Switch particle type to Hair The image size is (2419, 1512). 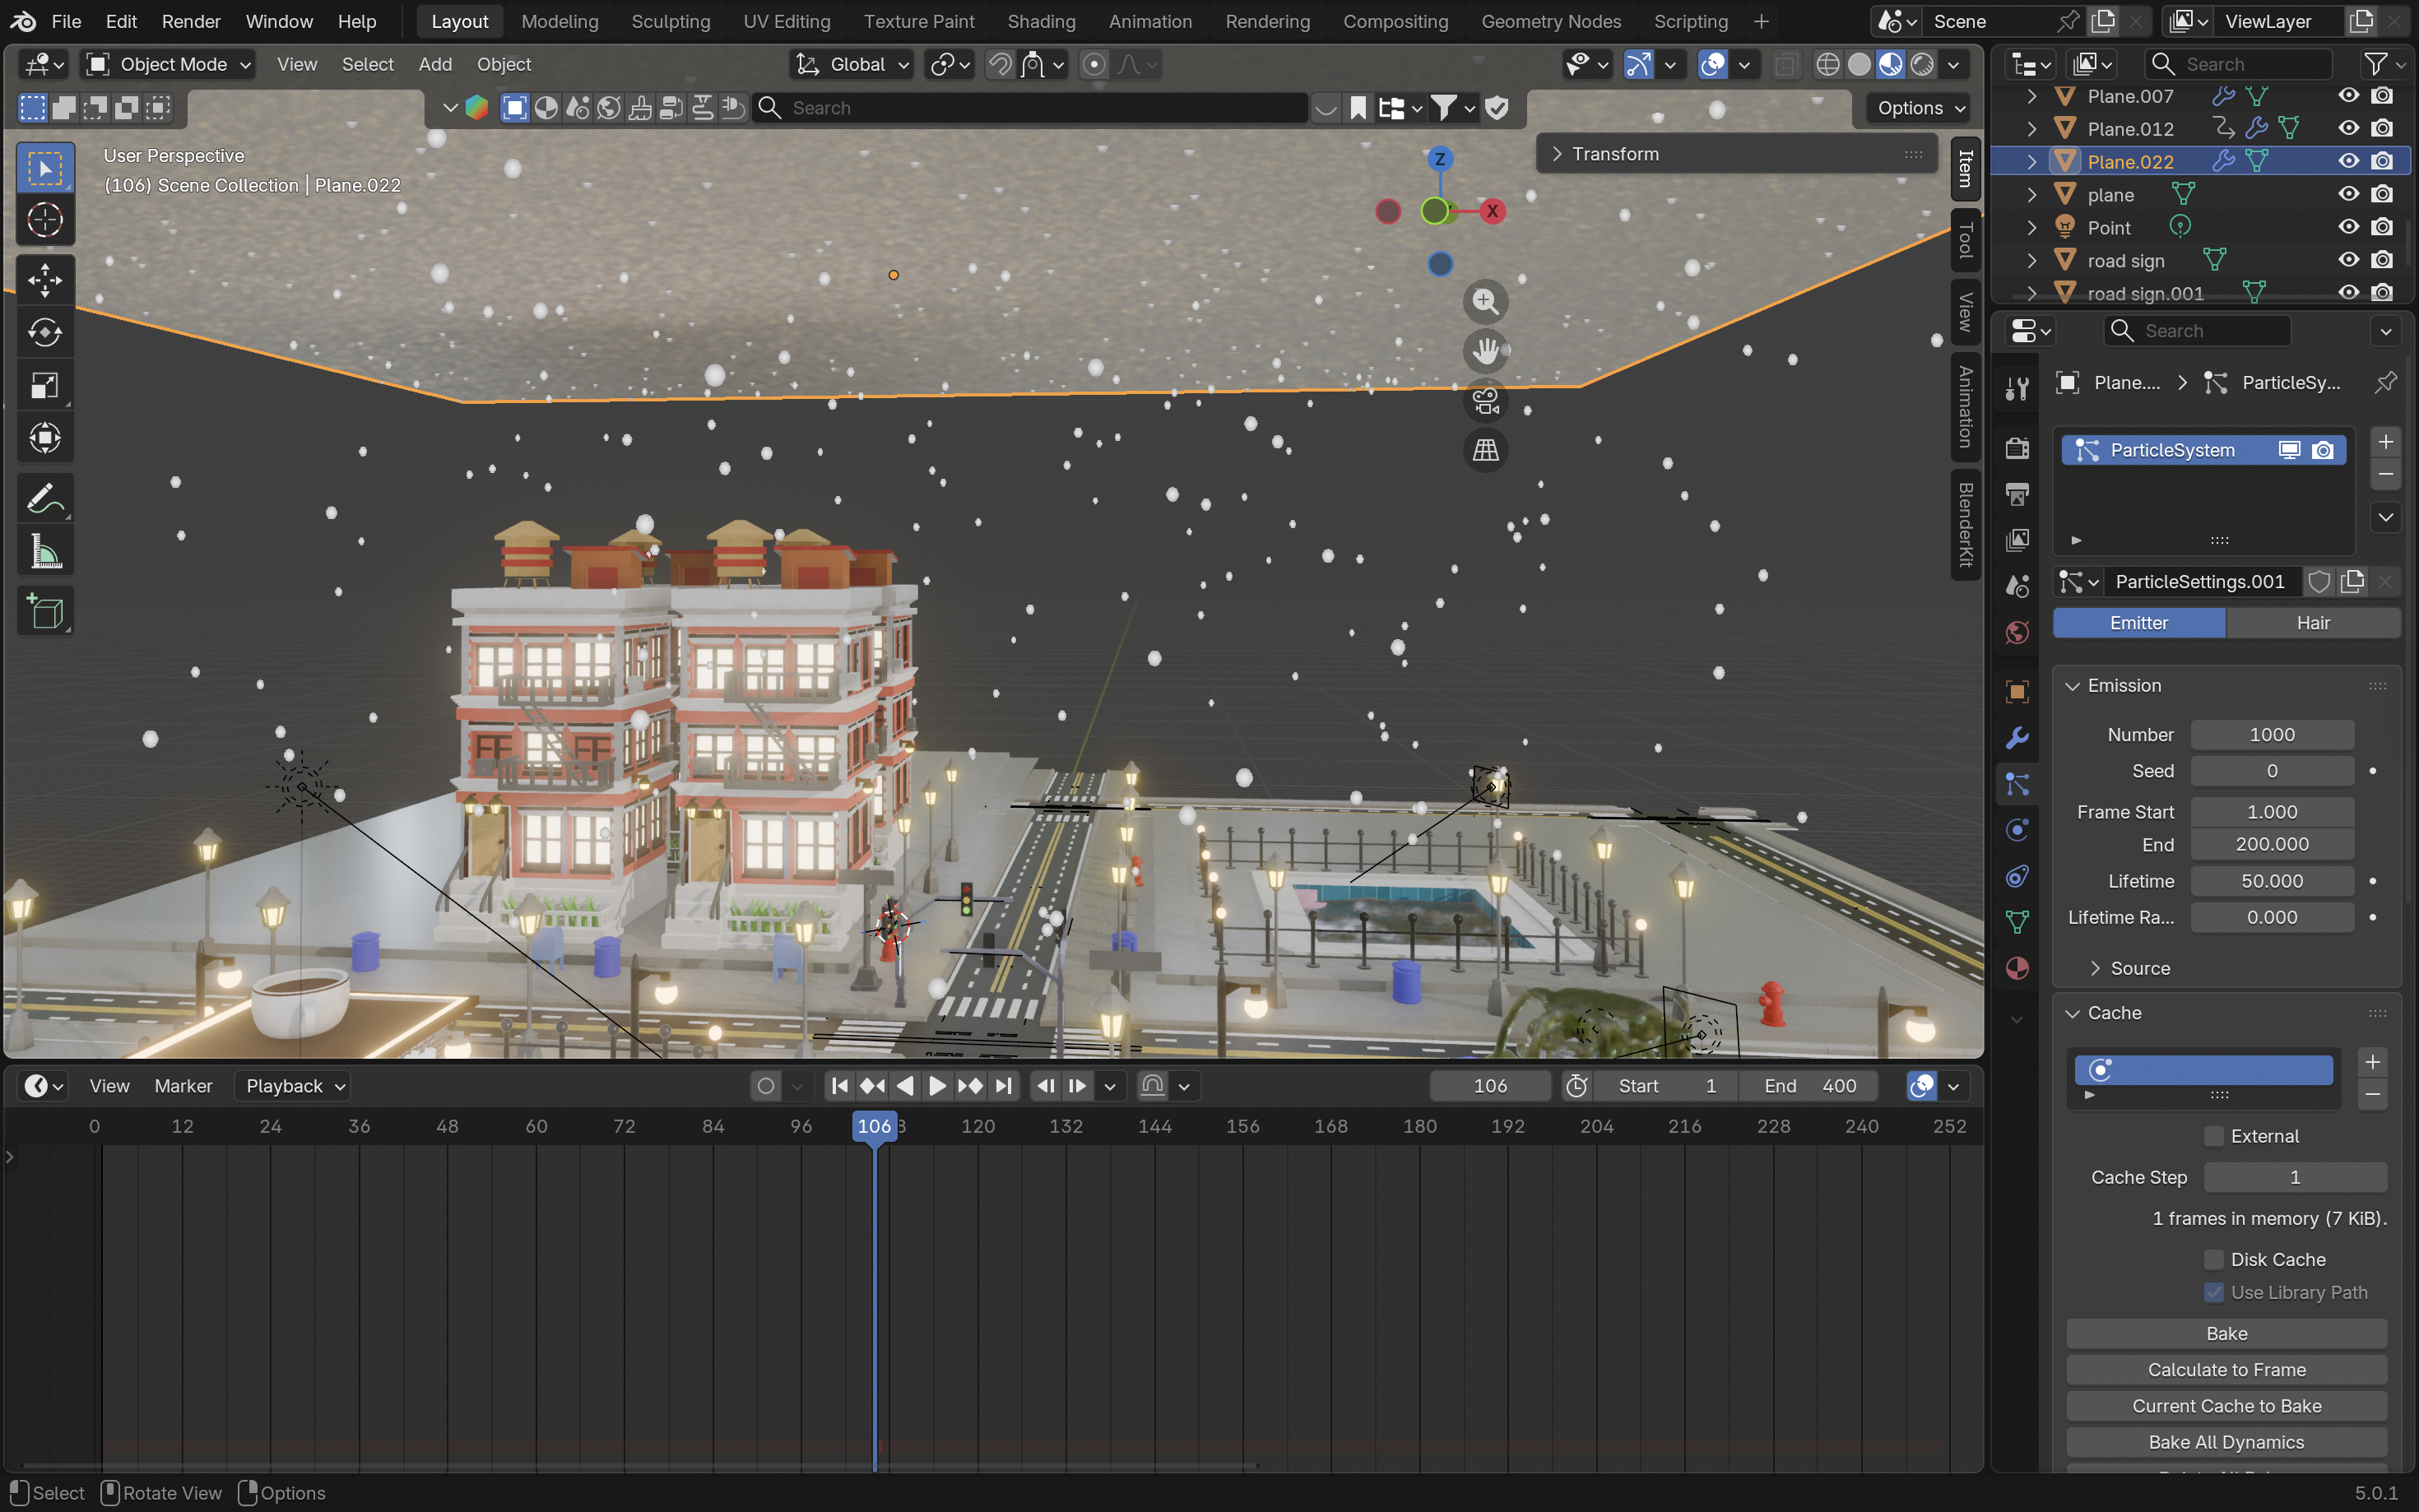pyautogui.click(x=2313, y=623)
